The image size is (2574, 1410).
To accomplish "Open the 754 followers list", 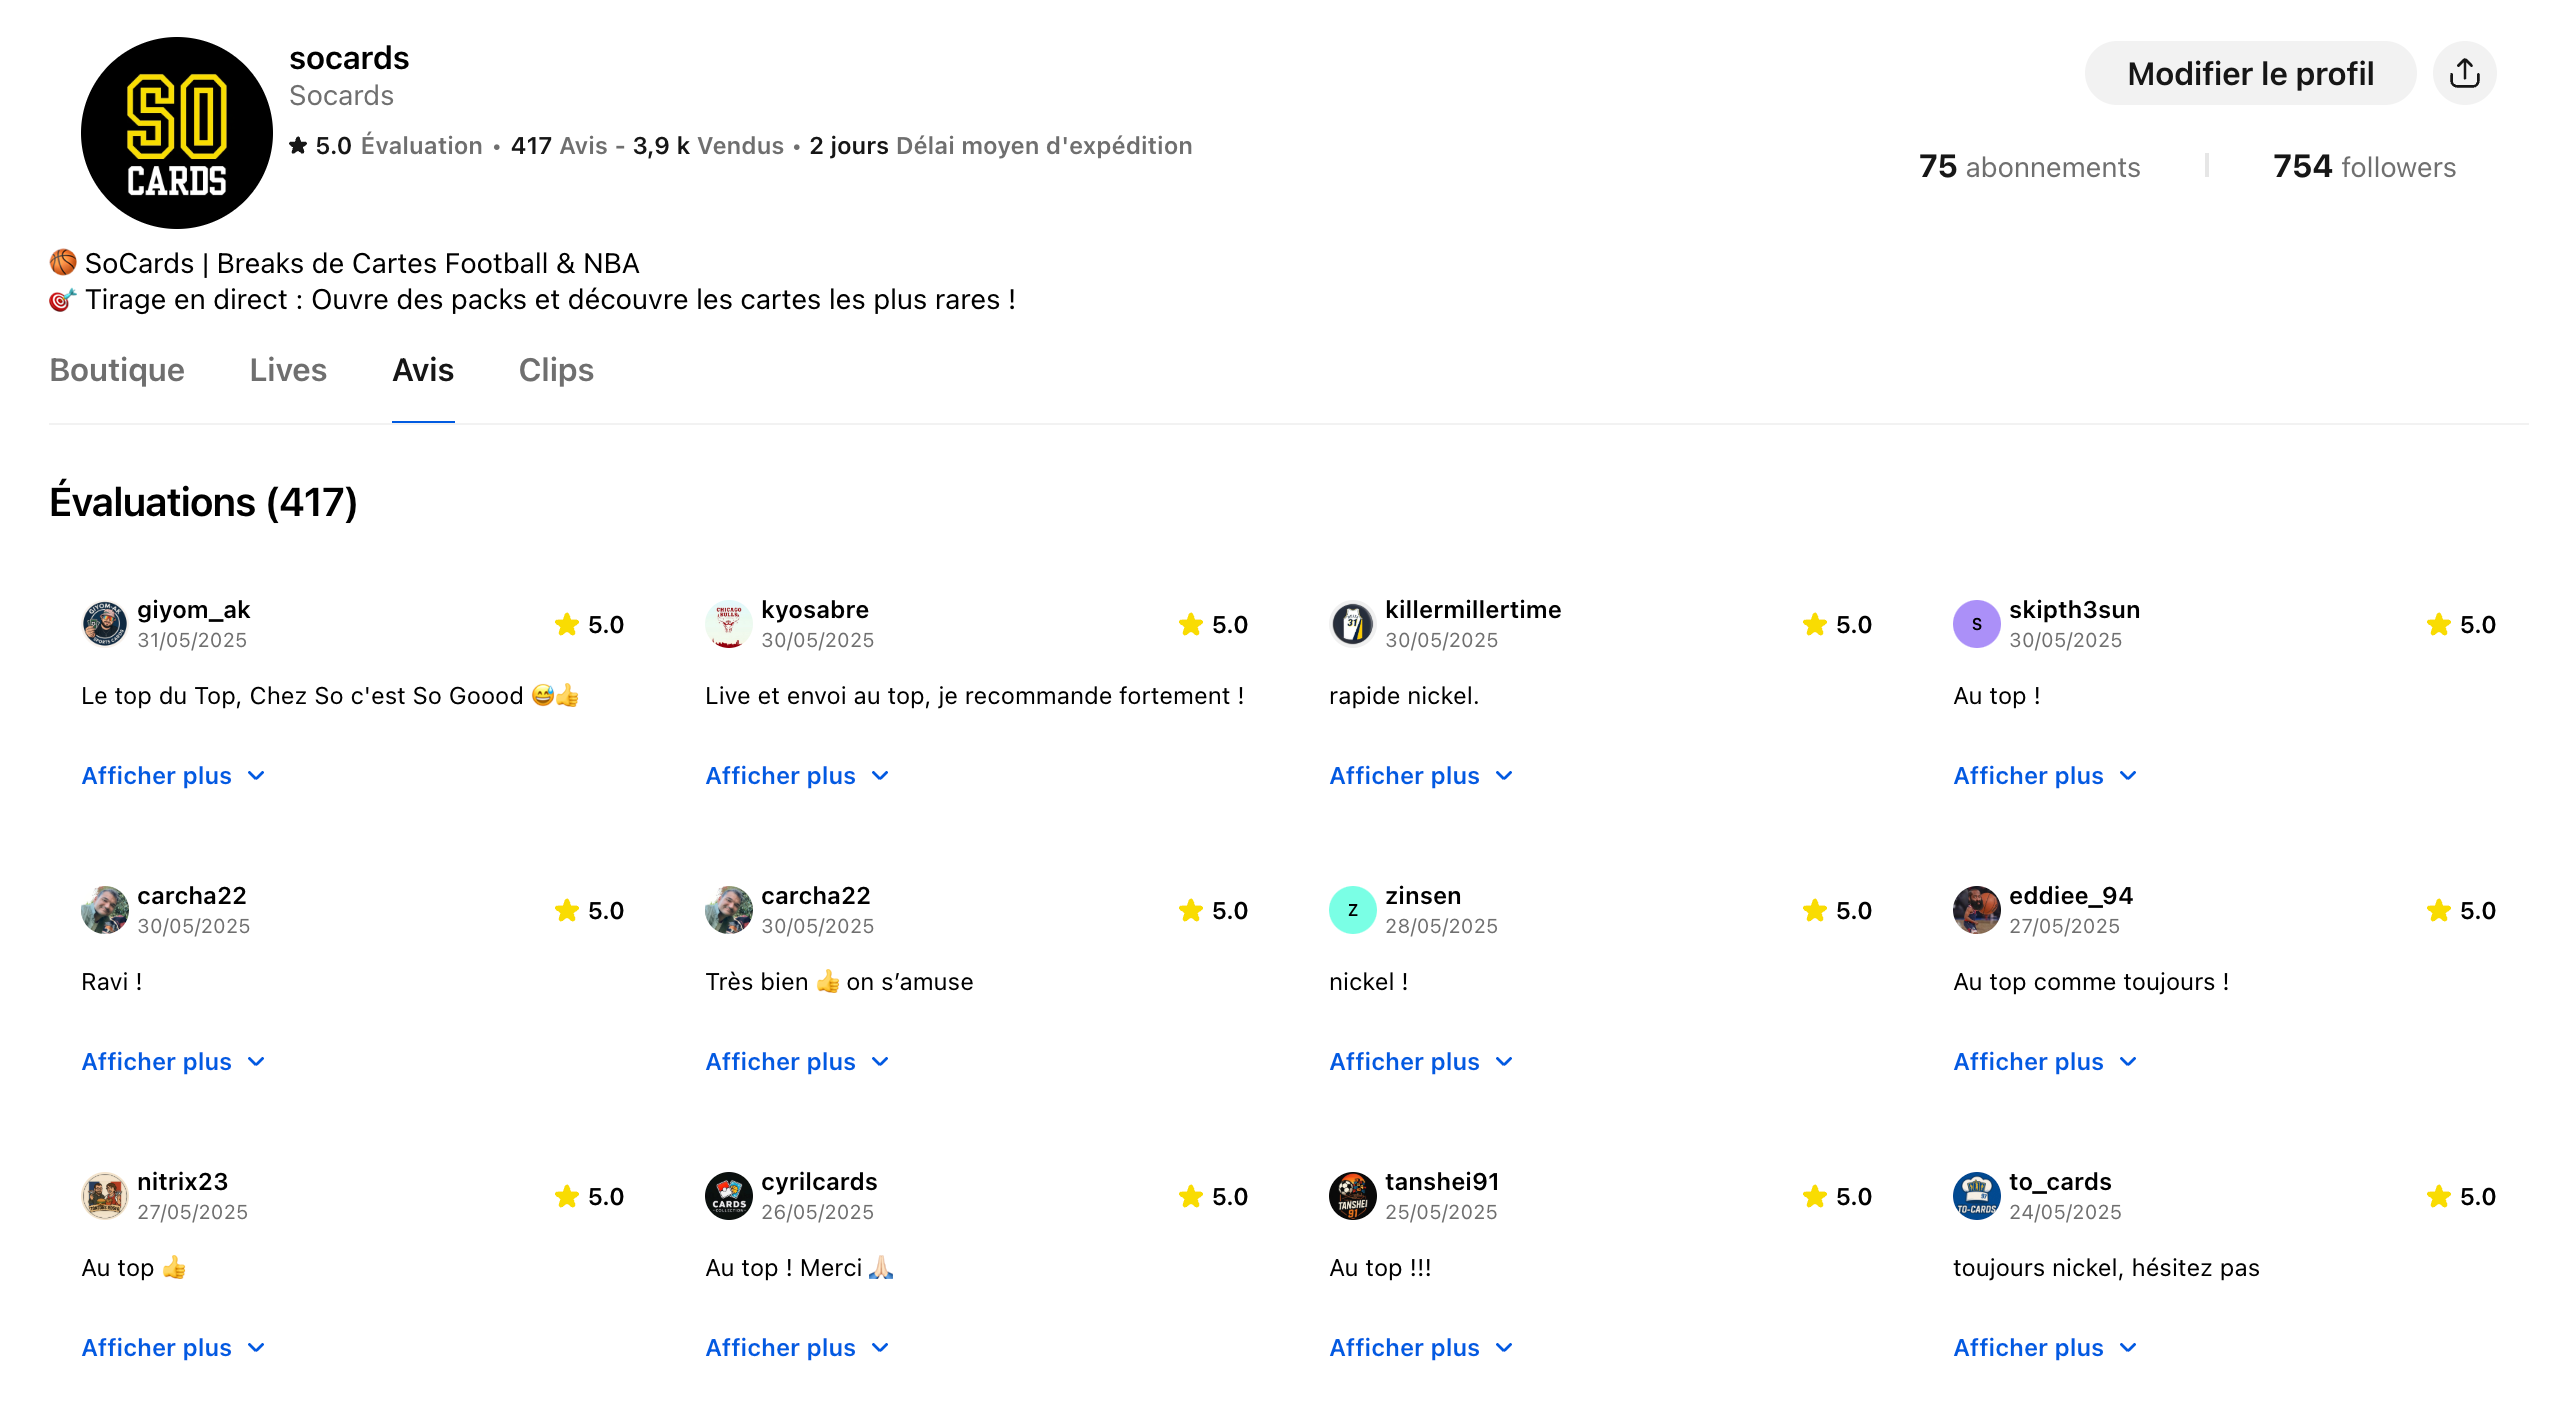I will (x=2364, y=167).
